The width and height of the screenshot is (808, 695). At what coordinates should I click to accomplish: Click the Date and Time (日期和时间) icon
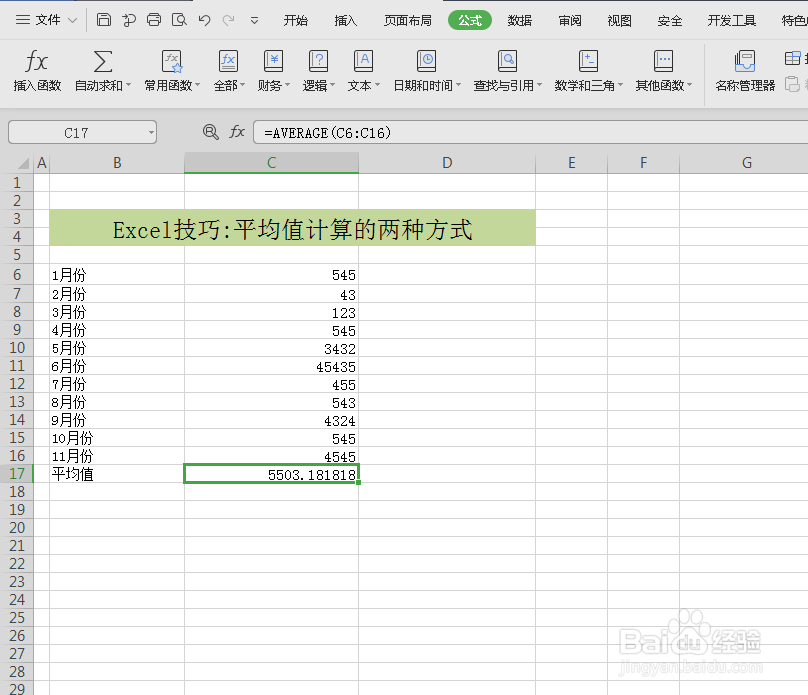pos(425,68)
